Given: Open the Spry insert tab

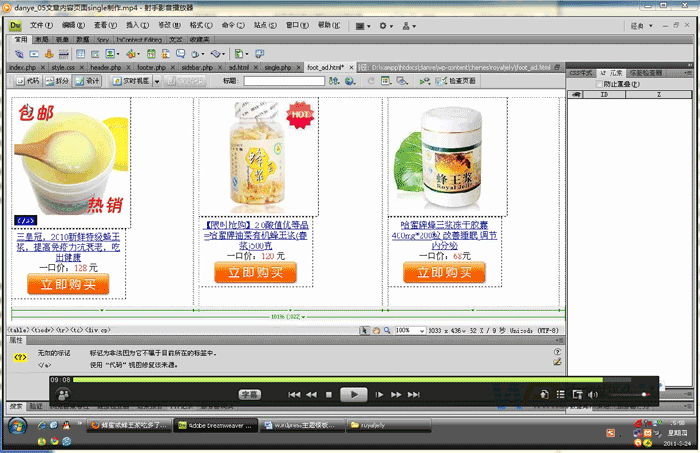Looking at the screenshot, I should 103,40.
